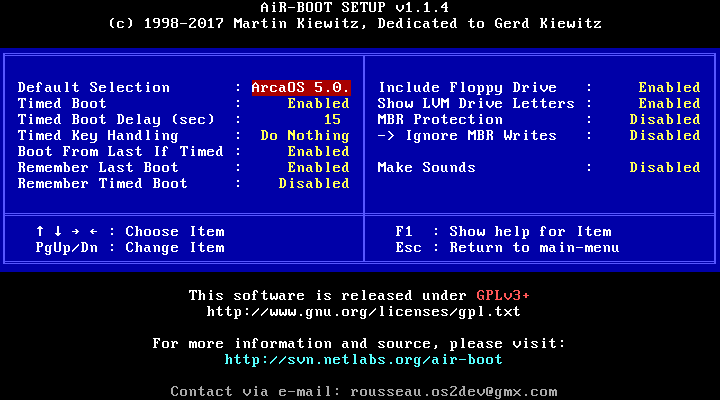The image size is (720, 400).
Task: Click the Choose Item hint text
Action: coord(175,231)
